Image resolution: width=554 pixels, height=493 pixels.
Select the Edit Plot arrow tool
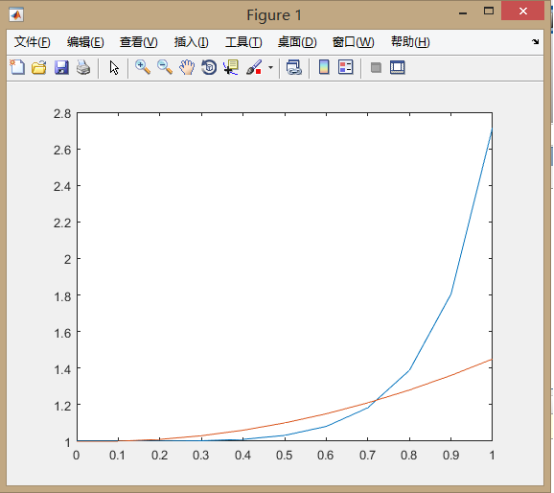(114, 68)
